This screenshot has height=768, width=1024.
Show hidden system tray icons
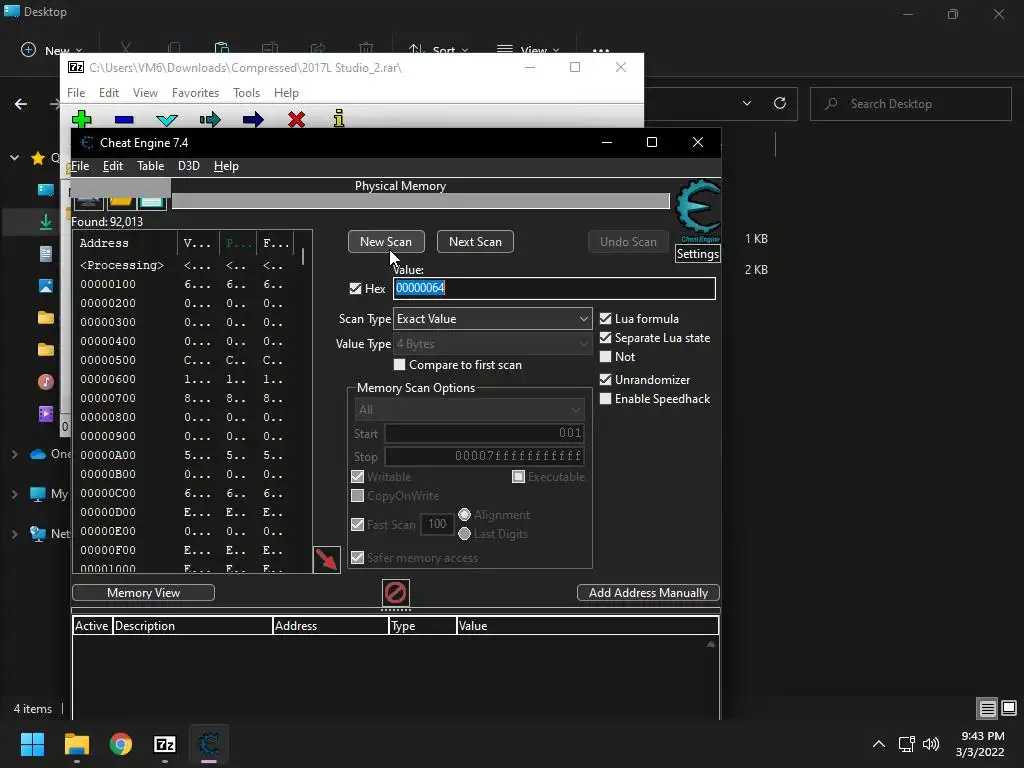pos(879,744)
